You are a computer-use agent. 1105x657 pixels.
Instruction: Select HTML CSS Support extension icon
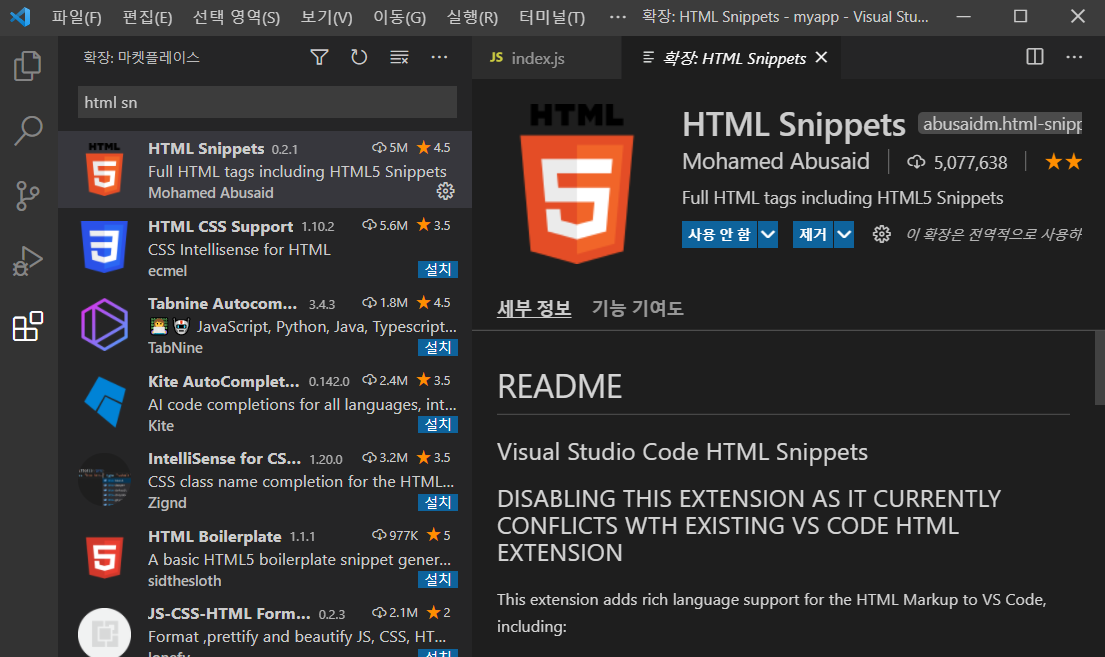(x=104, y=247)
